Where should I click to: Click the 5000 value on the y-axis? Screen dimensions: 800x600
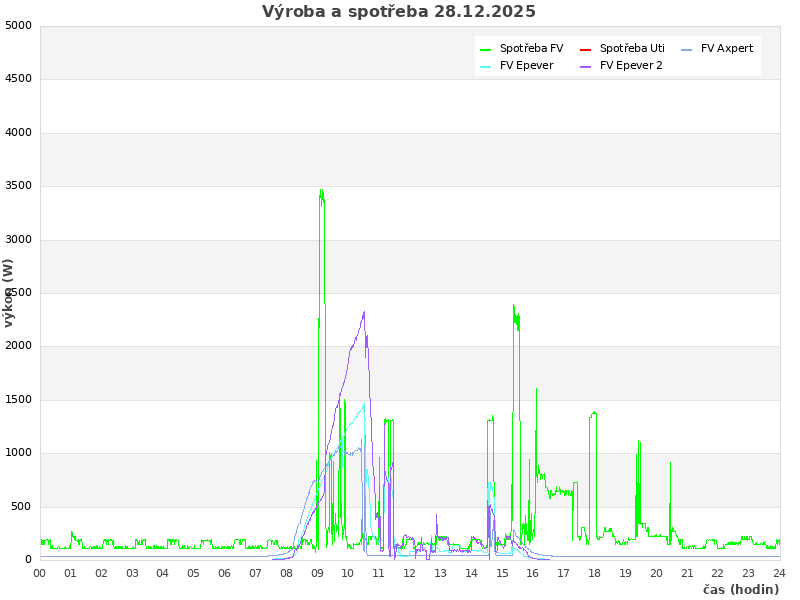18,25
